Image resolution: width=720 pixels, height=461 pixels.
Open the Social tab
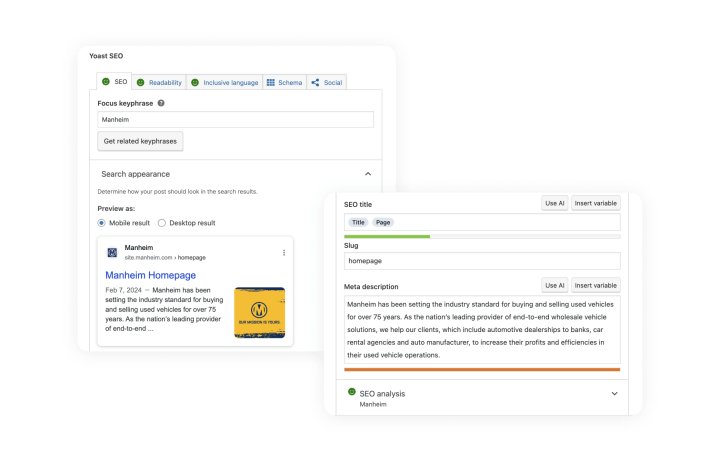click(326, 83)
